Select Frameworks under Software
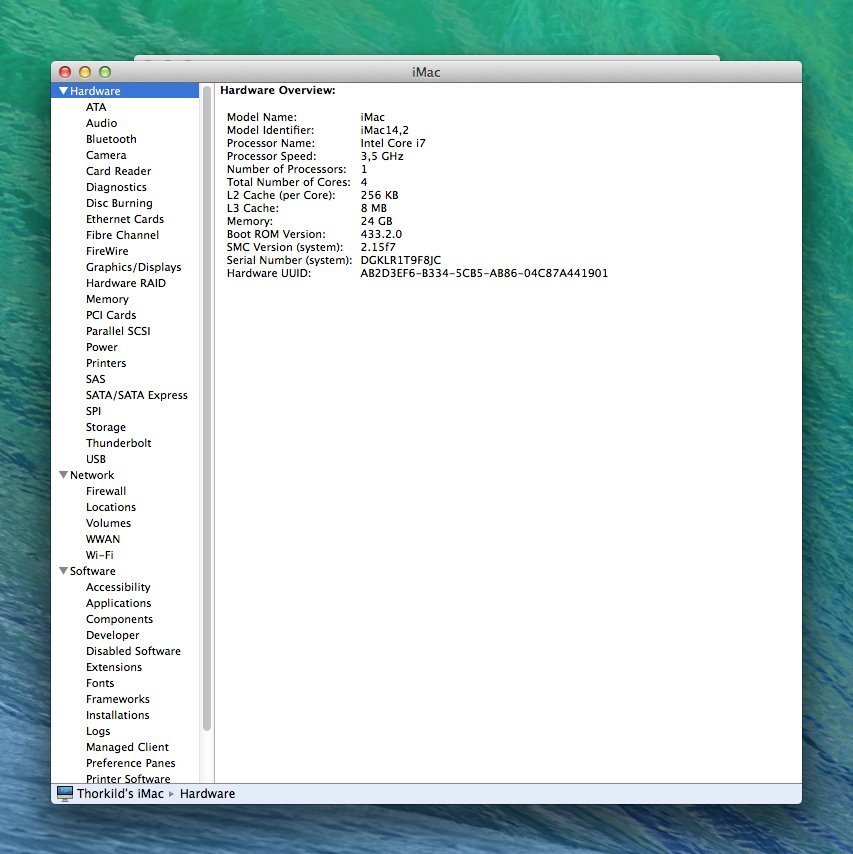 pos(118,699)
